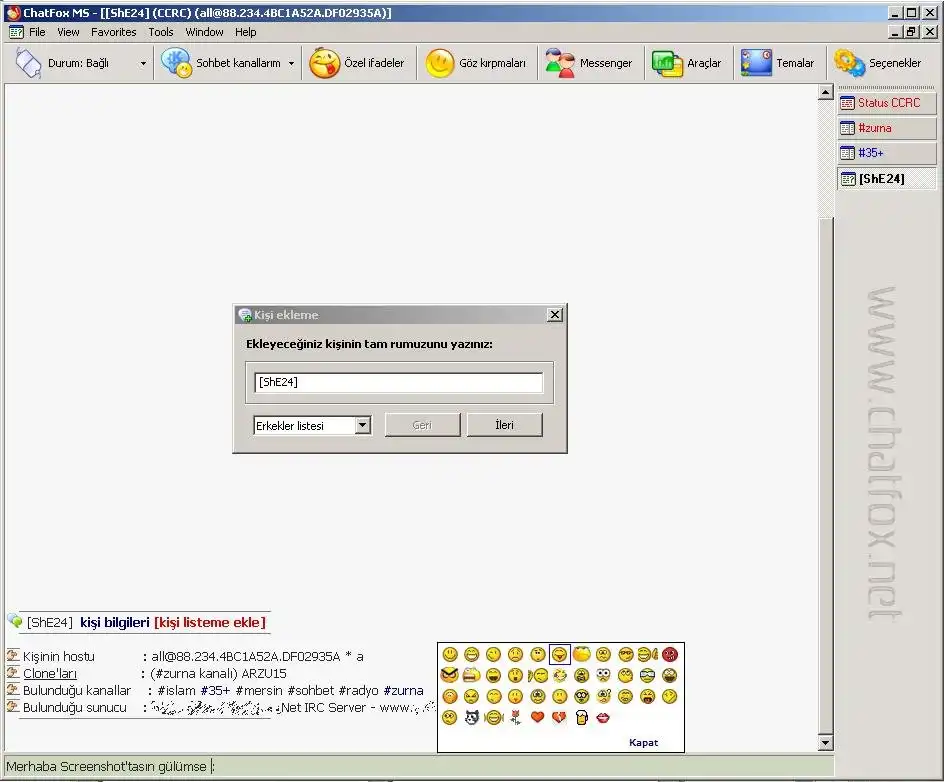Image resolution: width=944 pixels, height=782 pixels.
Task: Click the chat message input bar
Action: pyautogui.click(x=419, y=766)
